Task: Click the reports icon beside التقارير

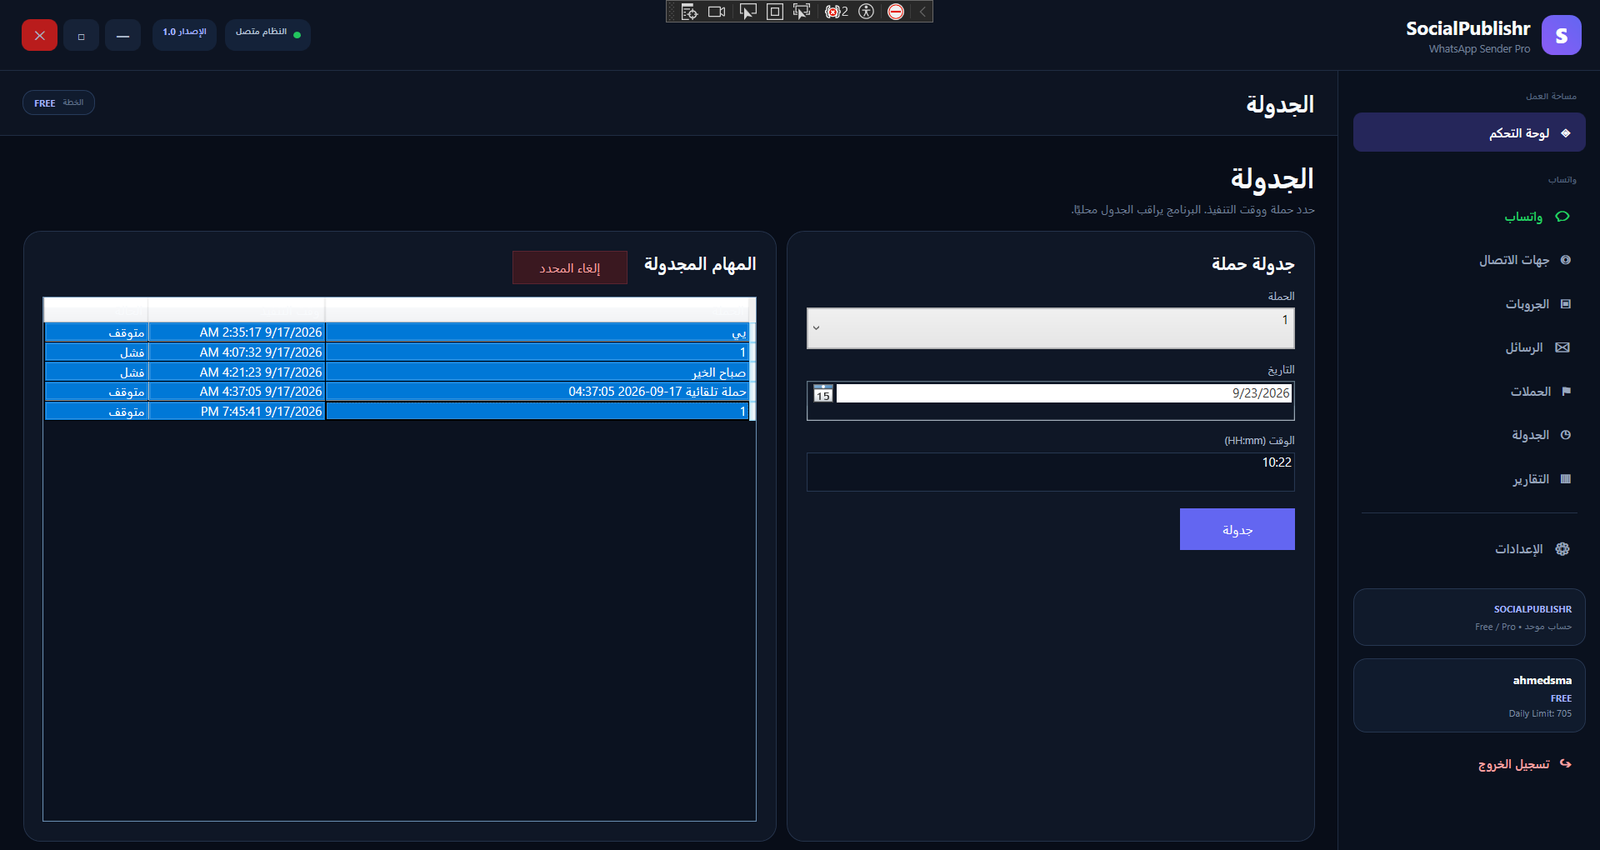Action: [1566, 479]
